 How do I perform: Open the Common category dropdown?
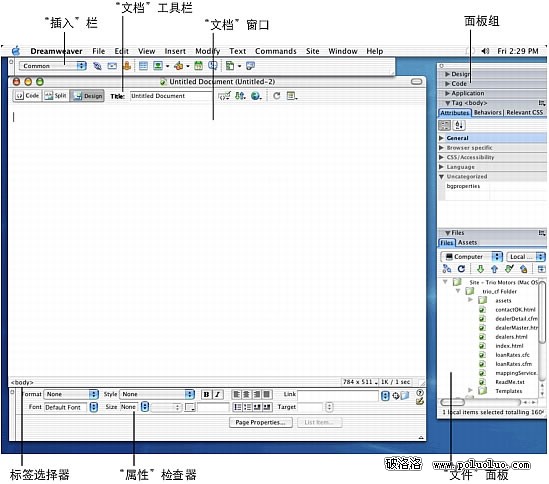point(53,66)
